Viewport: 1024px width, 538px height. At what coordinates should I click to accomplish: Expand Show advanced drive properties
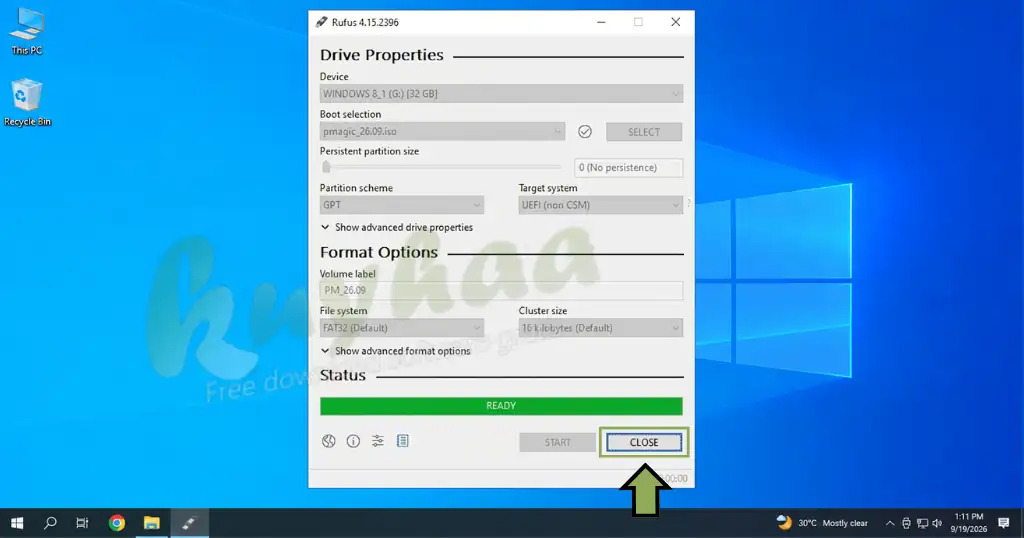point(396,227)
